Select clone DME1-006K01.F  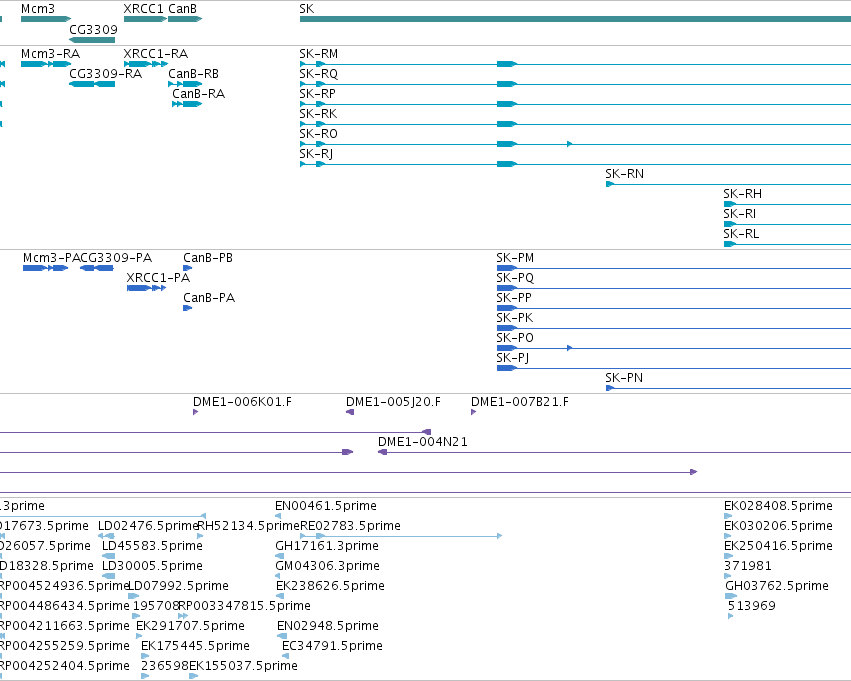pos(195,412)
